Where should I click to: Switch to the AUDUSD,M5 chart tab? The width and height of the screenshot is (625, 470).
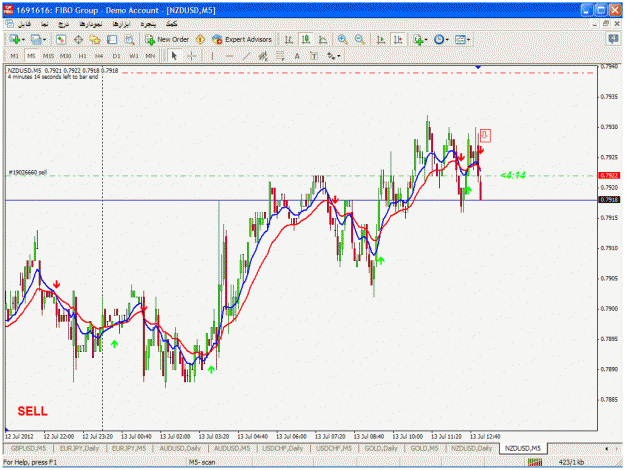coord(232,448)
